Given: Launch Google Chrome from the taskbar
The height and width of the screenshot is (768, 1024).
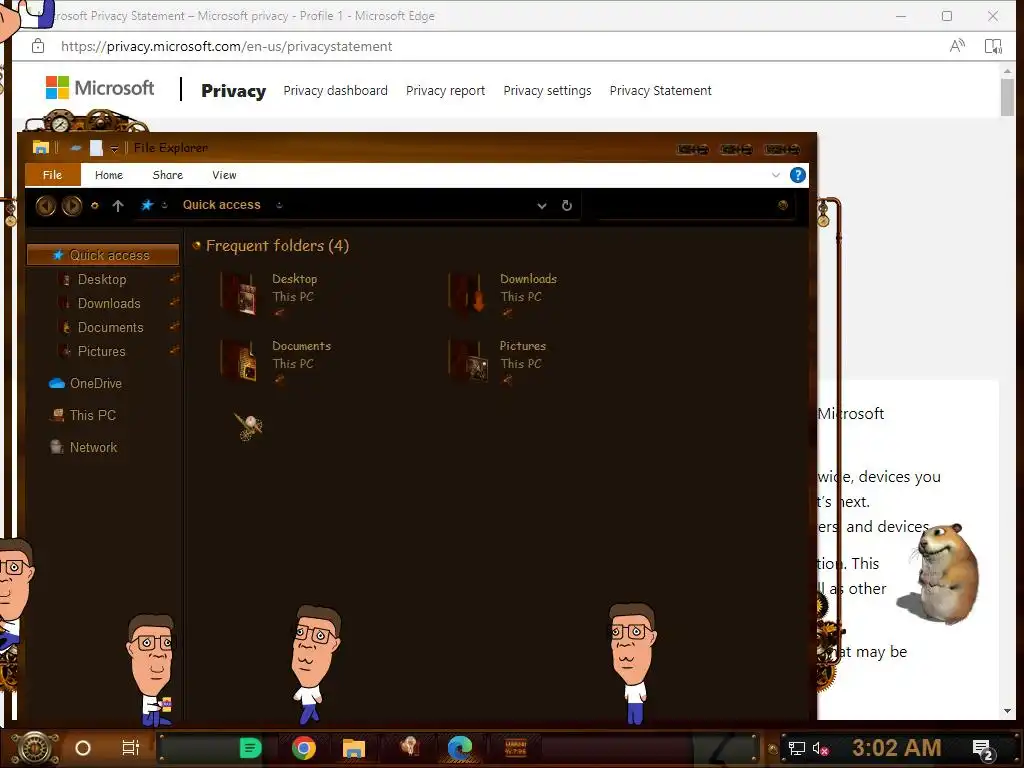Looking at the screenshot, I should point(304,748).
